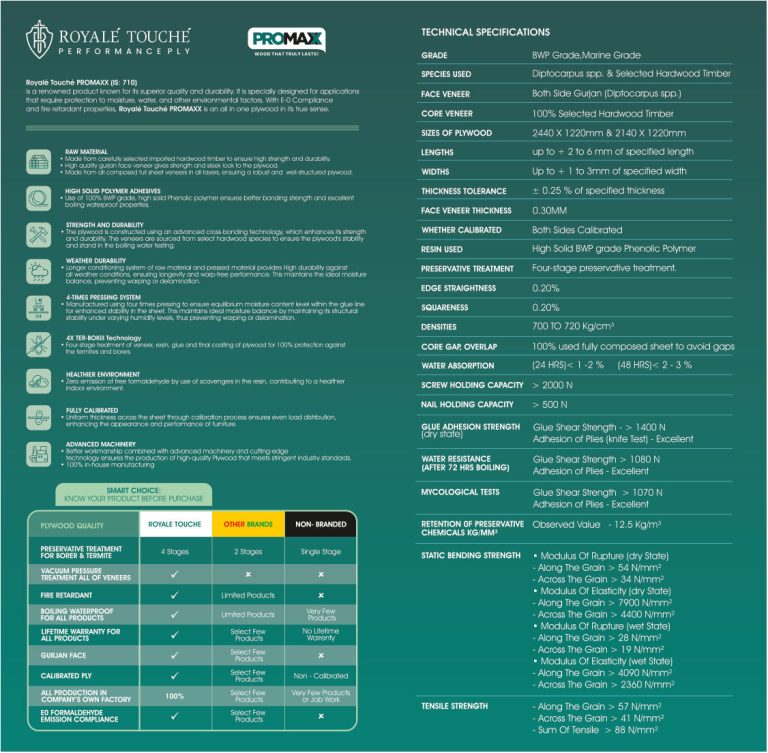This screenshot has height=753, width=768.
Task: Click the SMART CHOICE banner tab
Action: click(134, 494)
